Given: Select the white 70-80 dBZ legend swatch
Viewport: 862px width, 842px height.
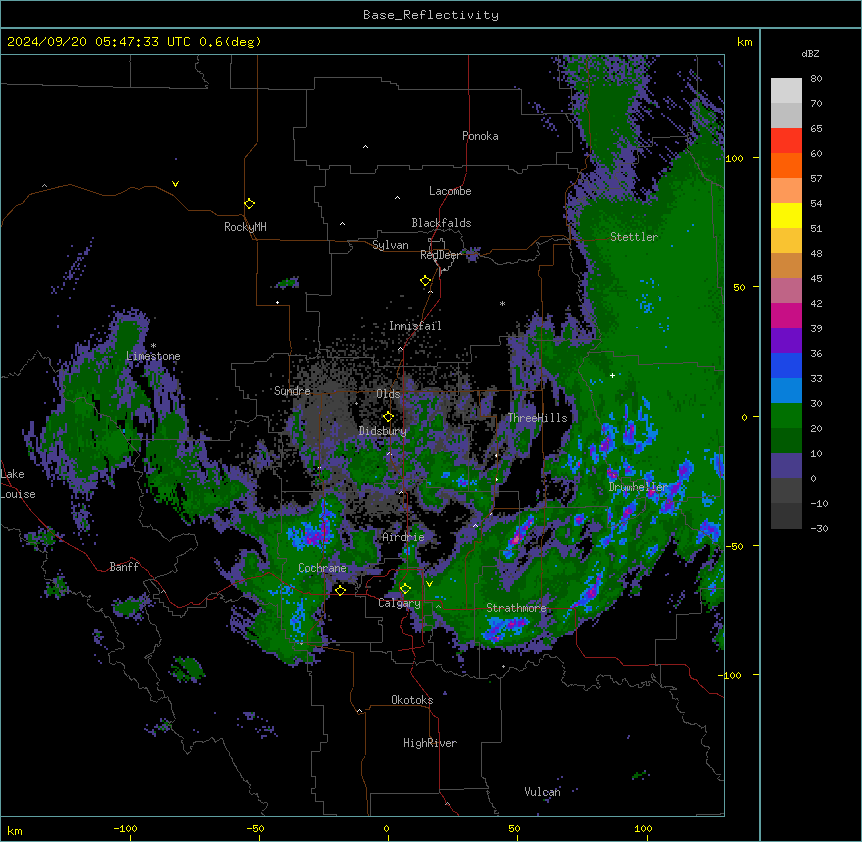Looking at the screenshot, I should (786, 91).
